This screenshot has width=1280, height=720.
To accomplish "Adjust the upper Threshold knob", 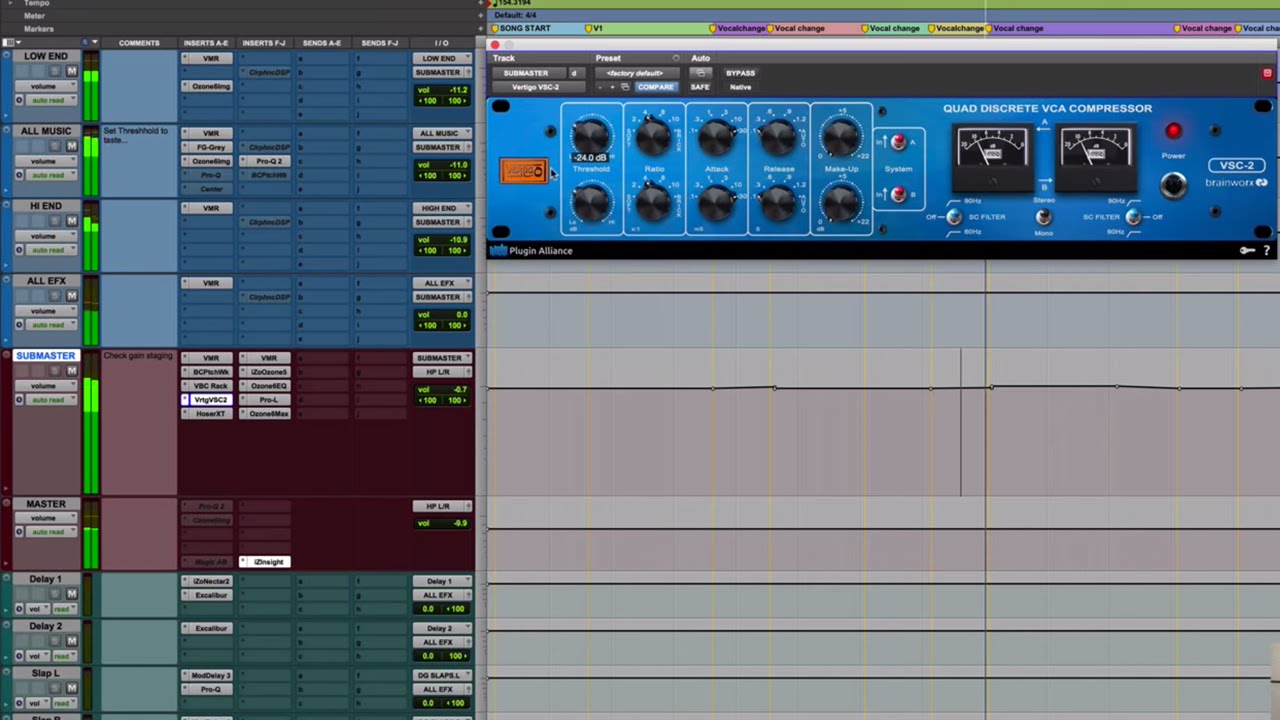I will pos(591,135).
